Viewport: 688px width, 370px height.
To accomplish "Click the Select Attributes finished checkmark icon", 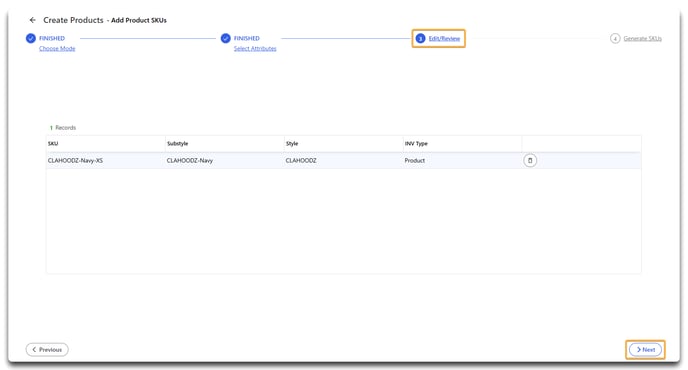I will pos(226,39).
